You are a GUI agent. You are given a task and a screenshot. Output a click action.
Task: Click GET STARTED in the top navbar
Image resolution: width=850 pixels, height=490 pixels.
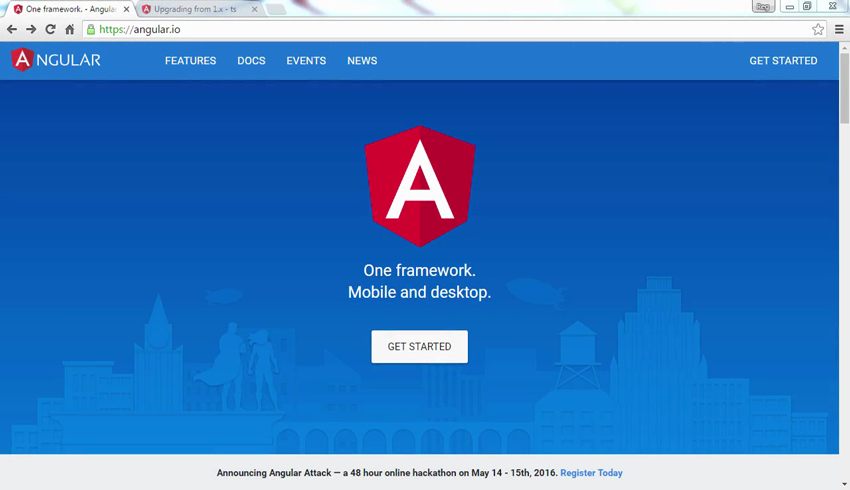tap(783, 61)
